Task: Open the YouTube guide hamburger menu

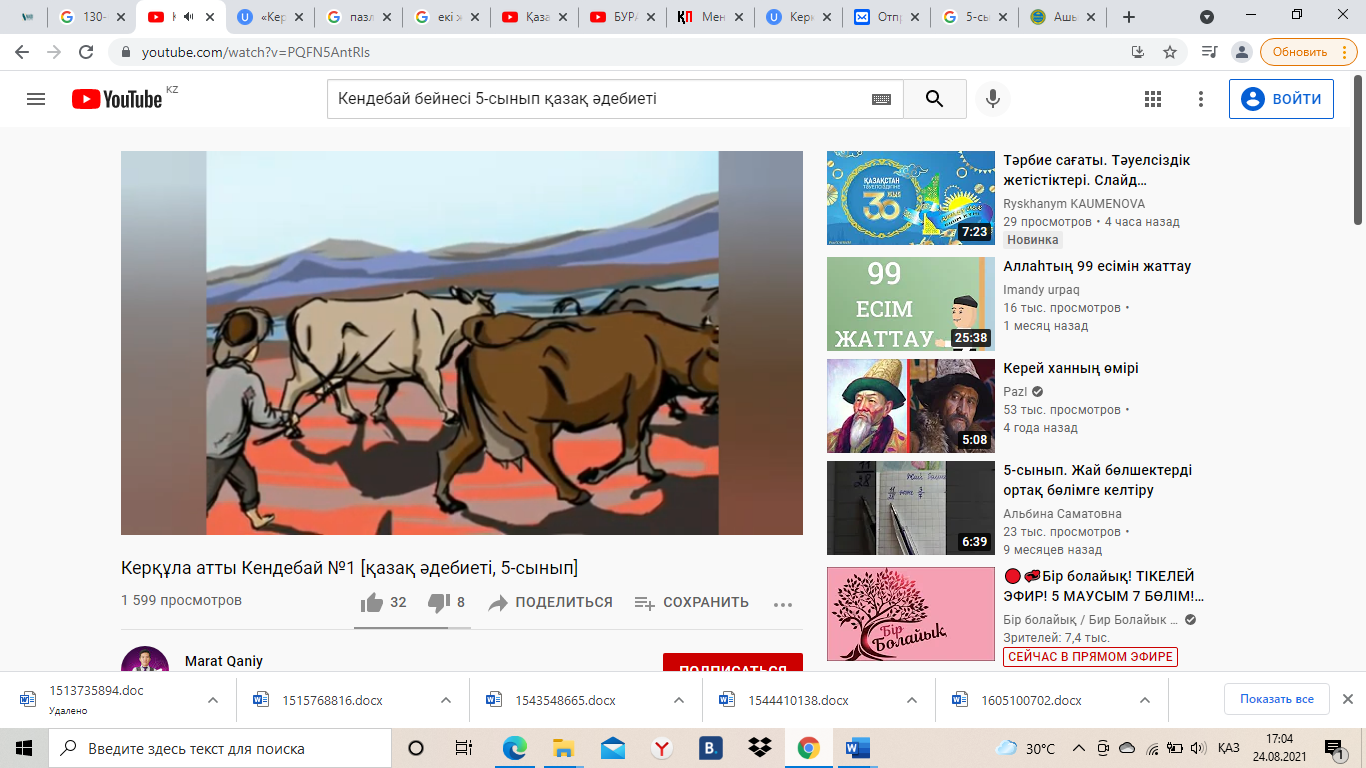Action: [36, 99]
